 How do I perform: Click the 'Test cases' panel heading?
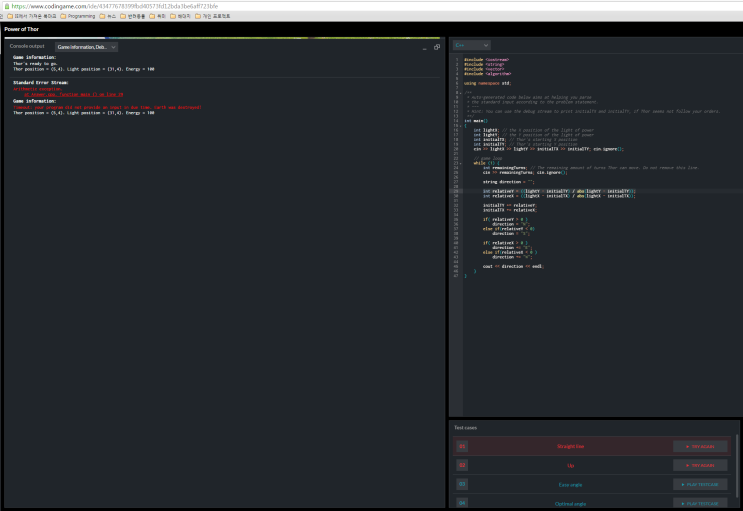pyautogui.click(x=465, y=428)
